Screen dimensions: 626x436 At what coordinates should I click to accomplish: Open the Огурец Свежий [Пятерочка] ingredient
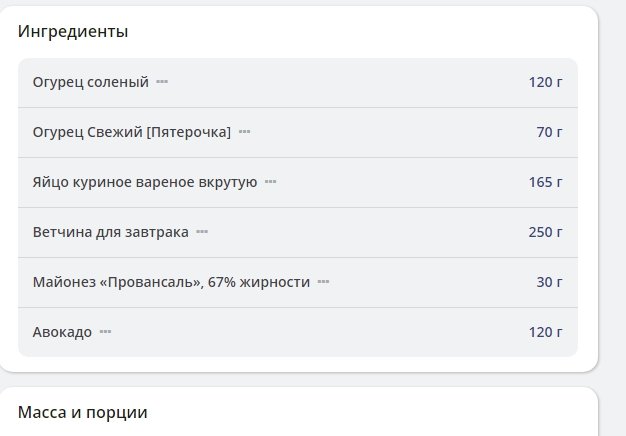pos(131,132)
